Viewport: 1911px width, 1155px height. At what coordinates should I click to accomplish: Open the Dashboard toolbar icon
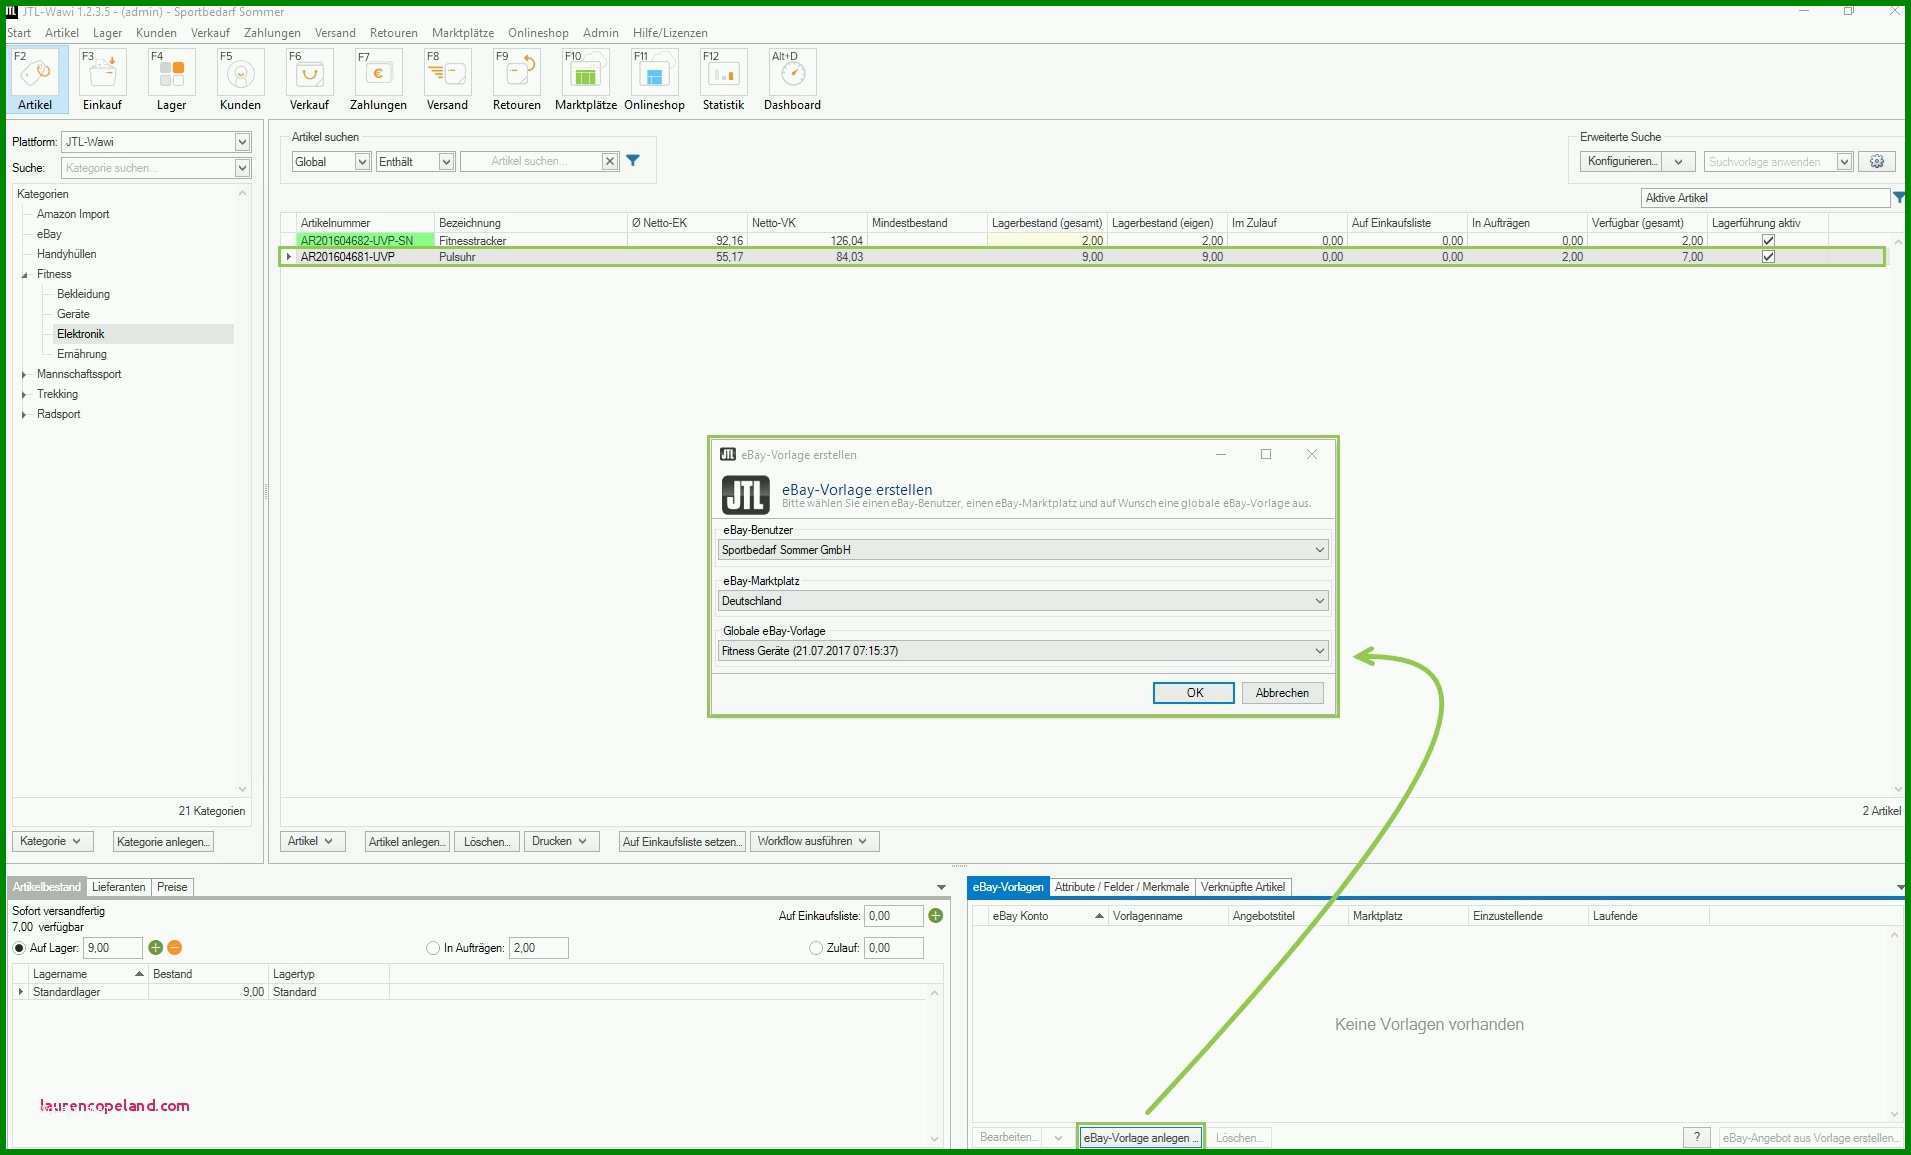click(792, 80)
